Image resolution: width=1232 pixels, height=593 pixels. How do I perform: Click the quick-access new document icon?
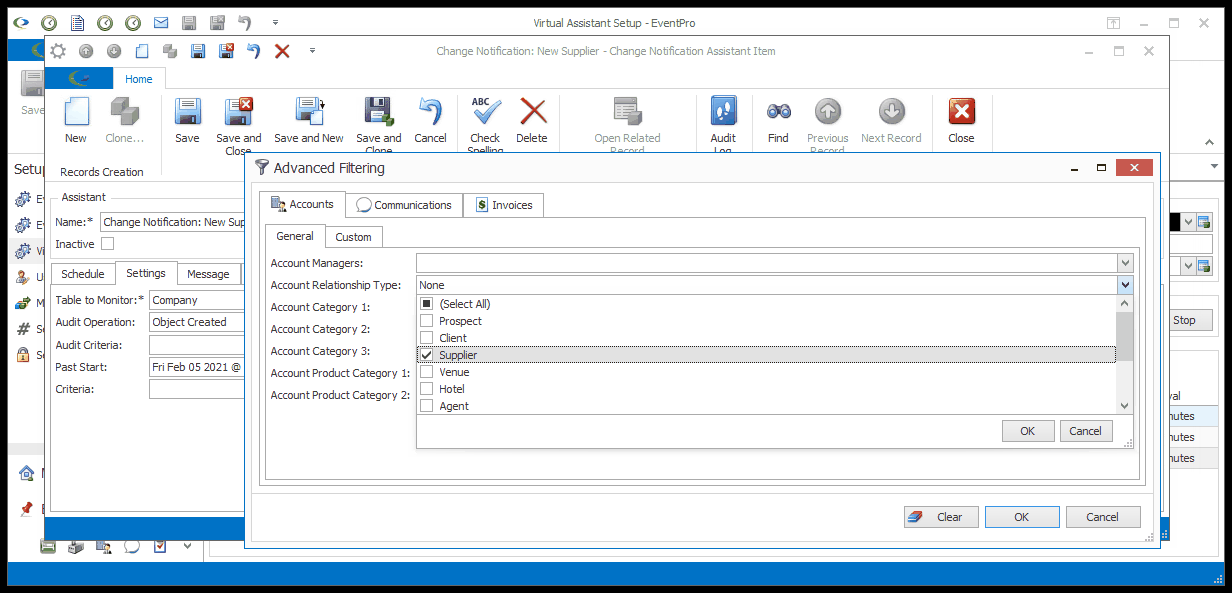(x=142, y=51)
